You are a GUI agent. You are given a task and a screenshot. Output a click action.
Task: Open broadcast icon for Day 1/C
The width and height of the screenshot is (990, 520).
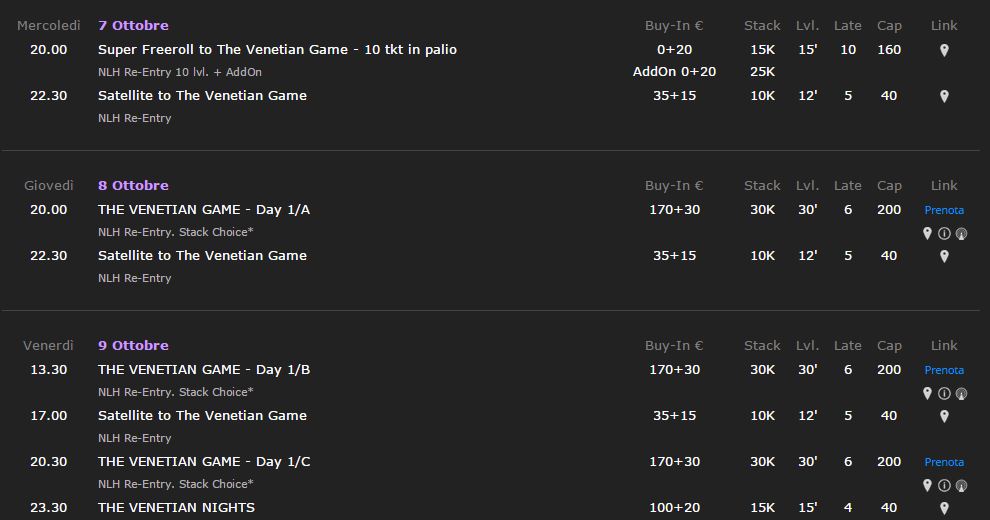coord(961,485)
